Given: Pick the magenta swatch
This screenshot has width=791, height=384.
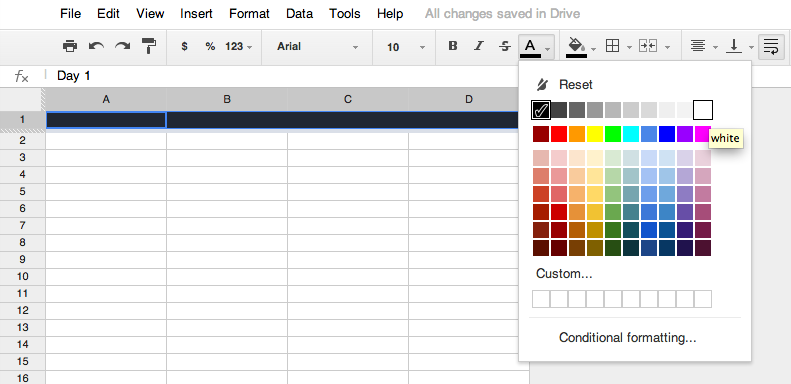Looking at the screenshot, I should click(703, 134).
